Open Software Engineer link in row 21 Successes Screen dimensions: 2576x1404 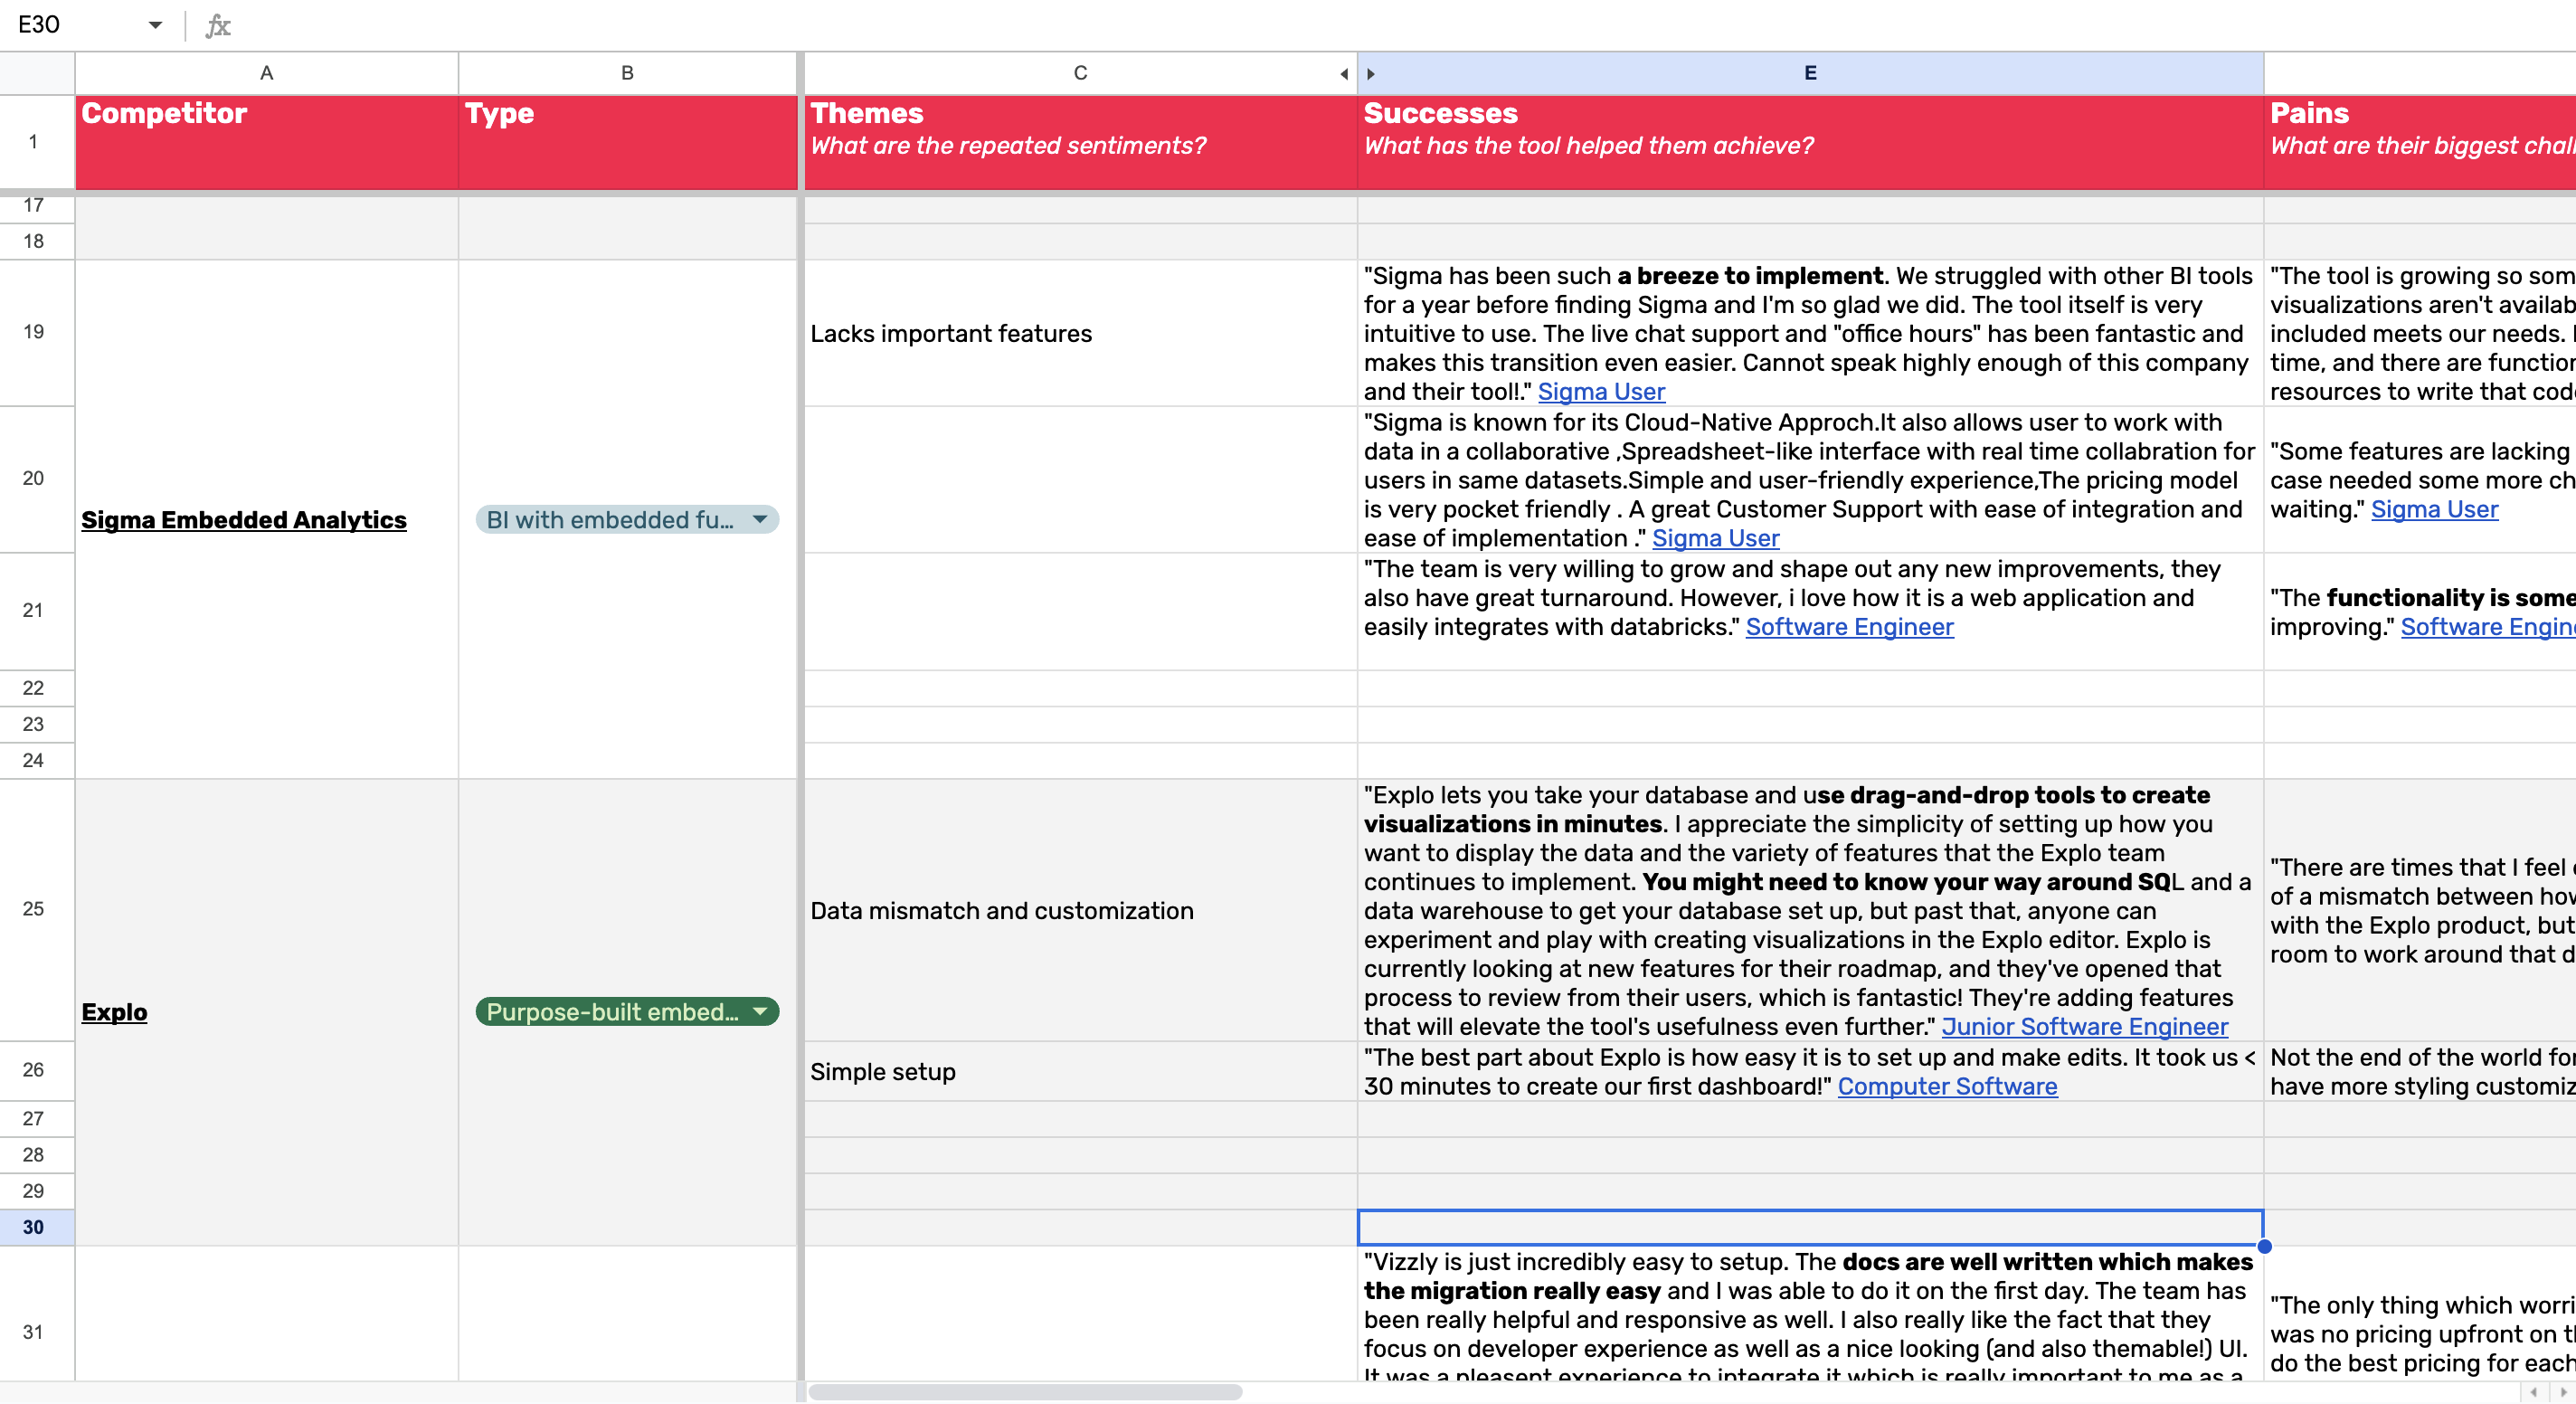click(x=1849, y=627)
